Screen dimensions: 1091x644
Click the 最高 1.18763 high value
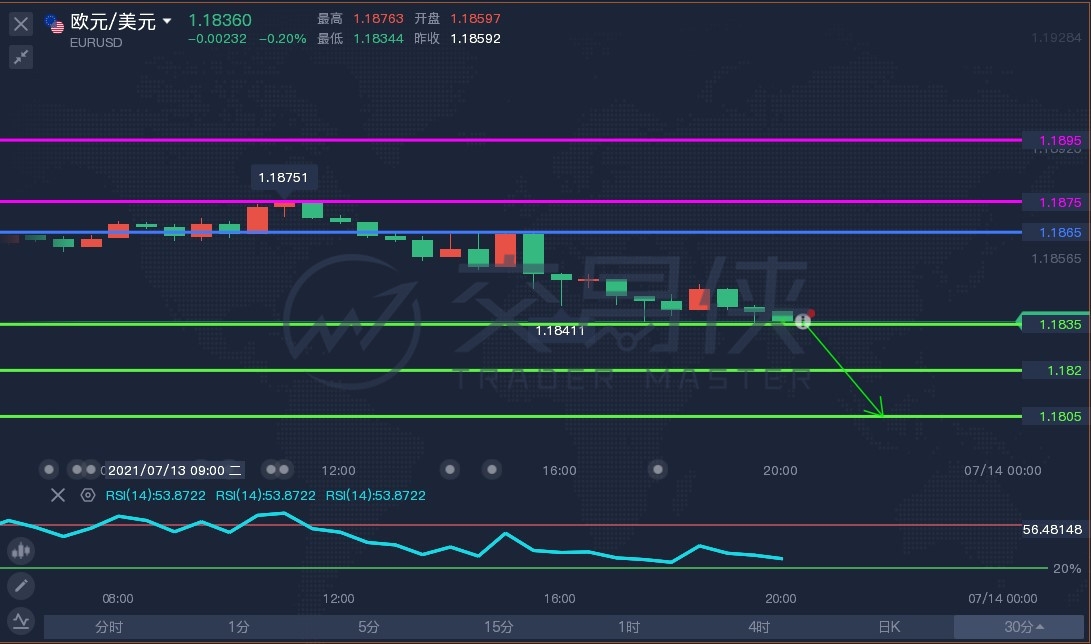point(378,19)
